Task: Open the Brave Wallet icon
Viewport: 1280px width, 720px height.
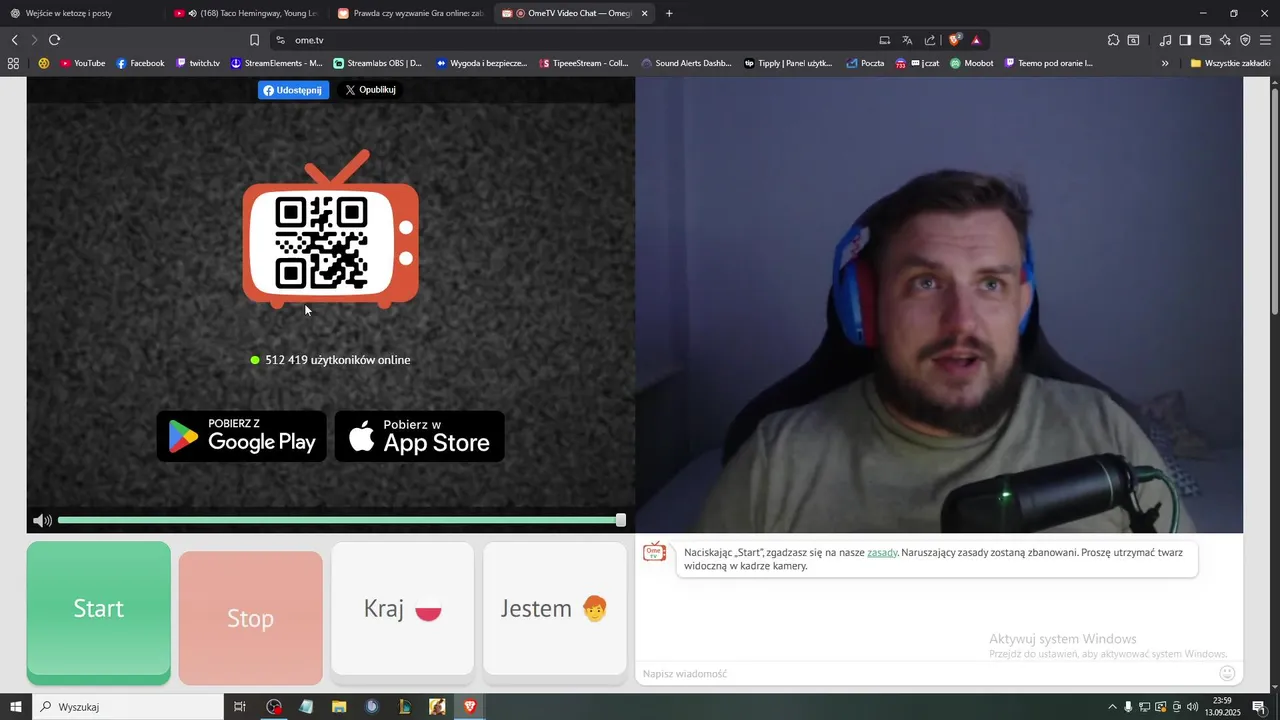Action: [x=1205, y=40]
